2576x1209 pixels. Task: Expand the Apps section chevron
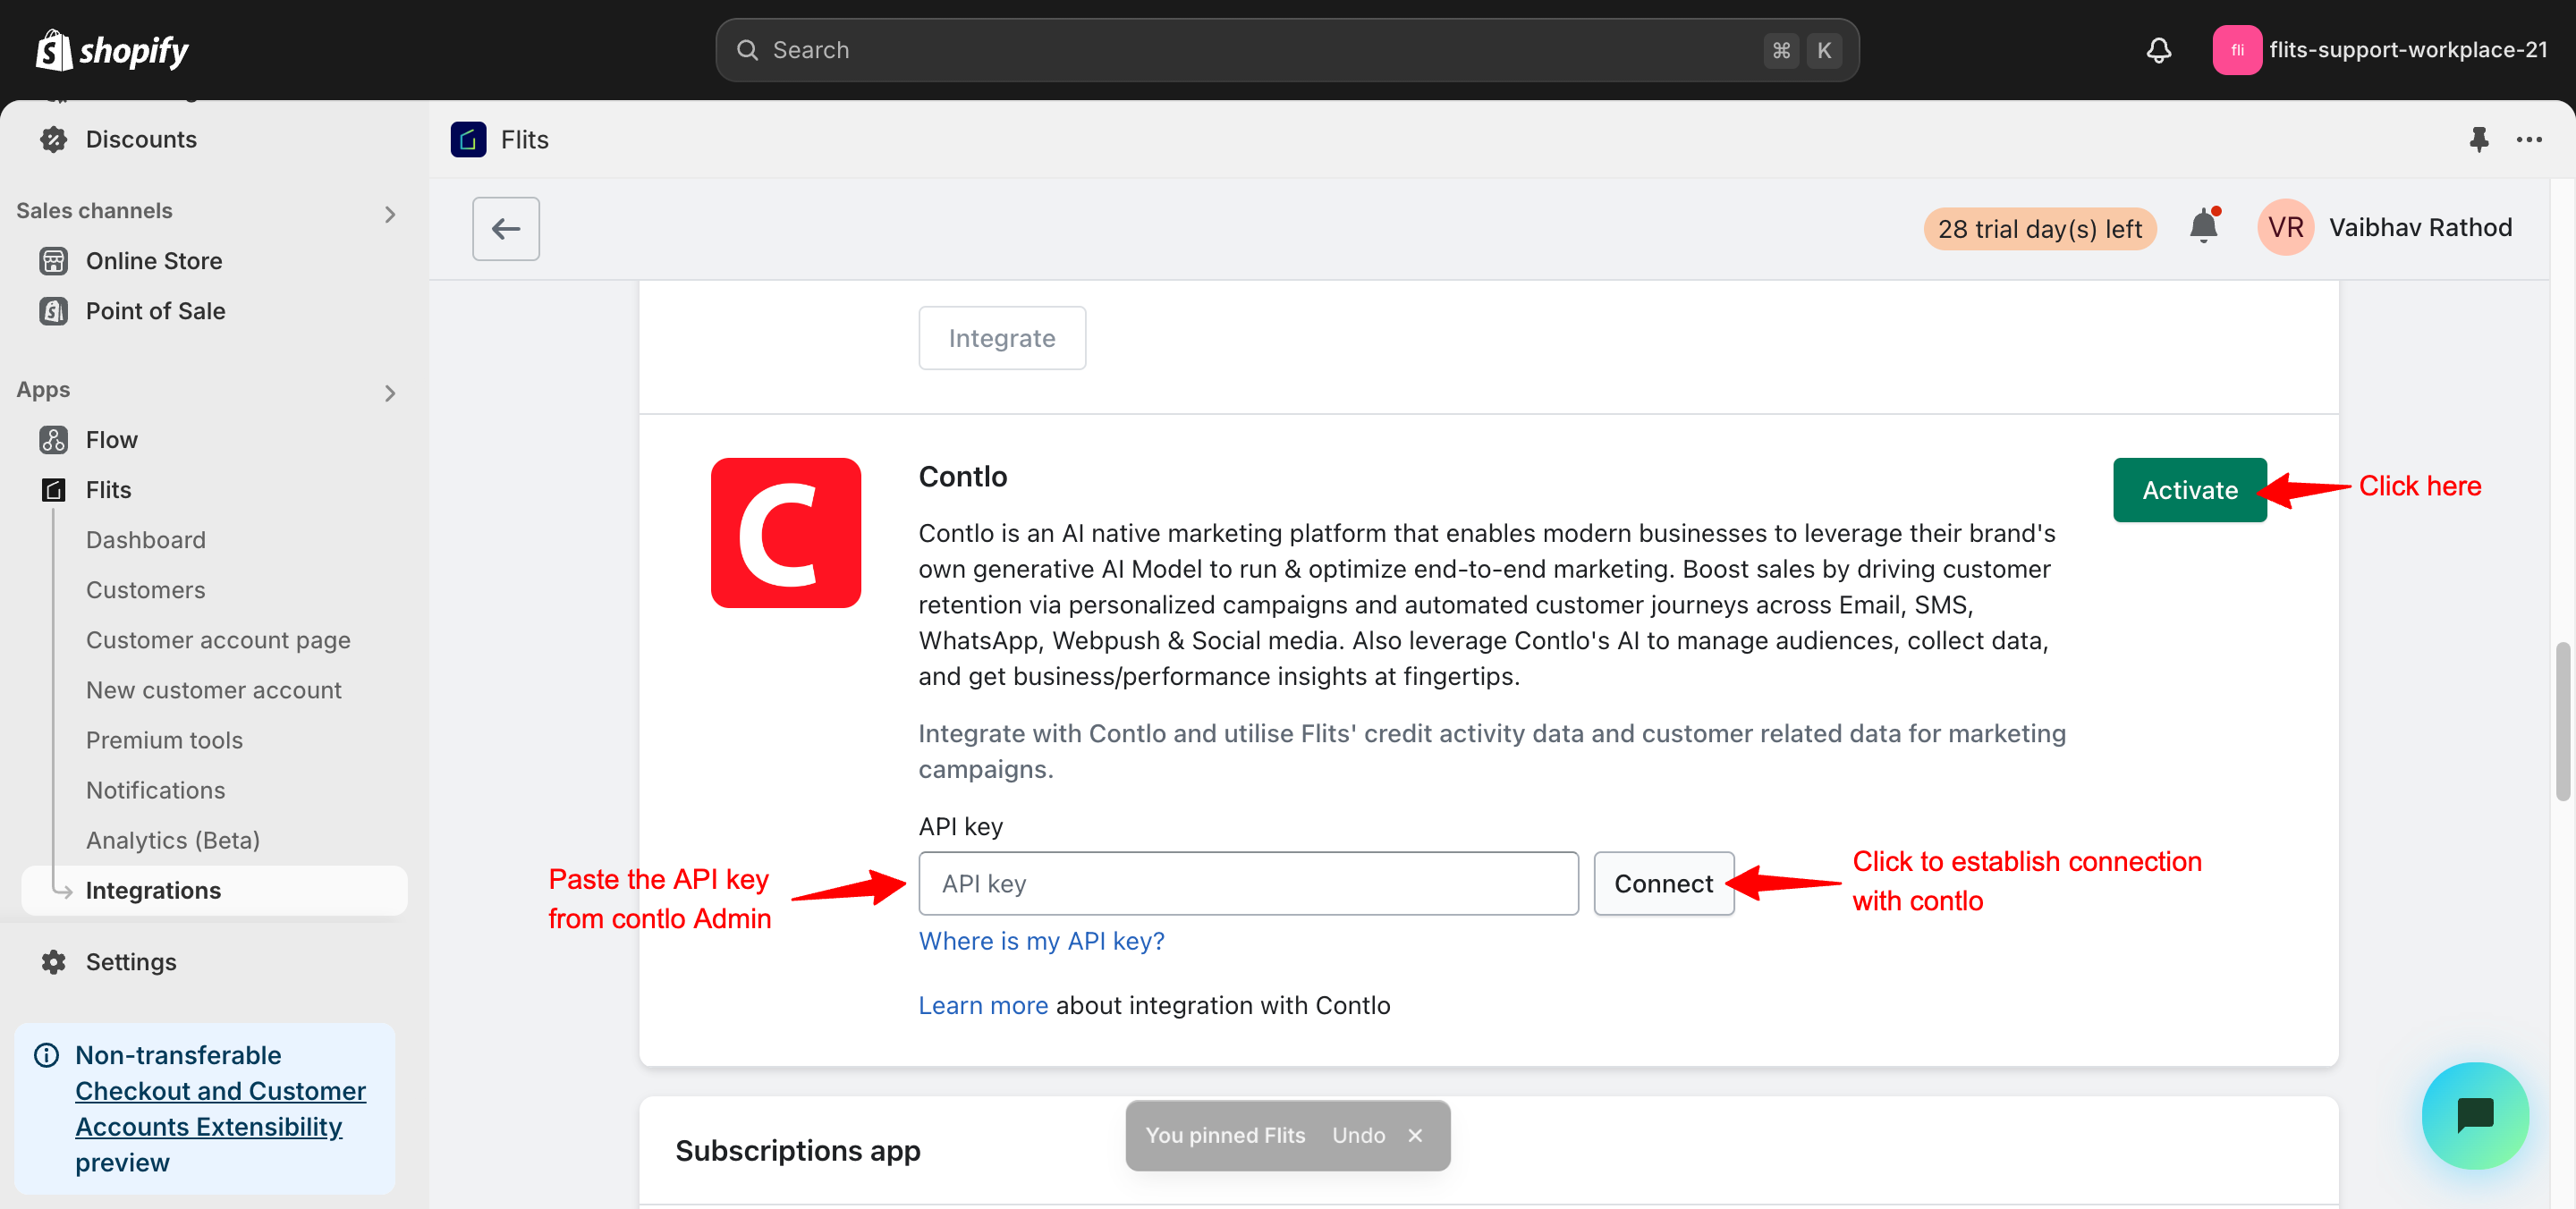coord(390,392)
